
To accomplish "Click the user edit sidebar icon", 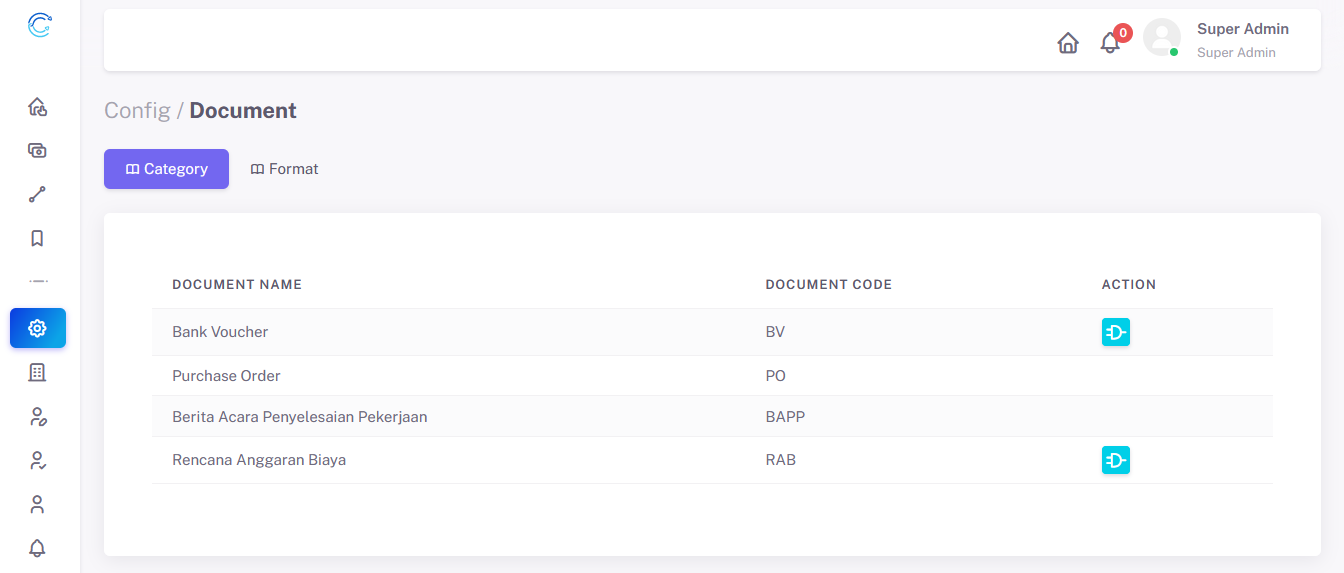I will pyautogui.click(x=37, y=416).
